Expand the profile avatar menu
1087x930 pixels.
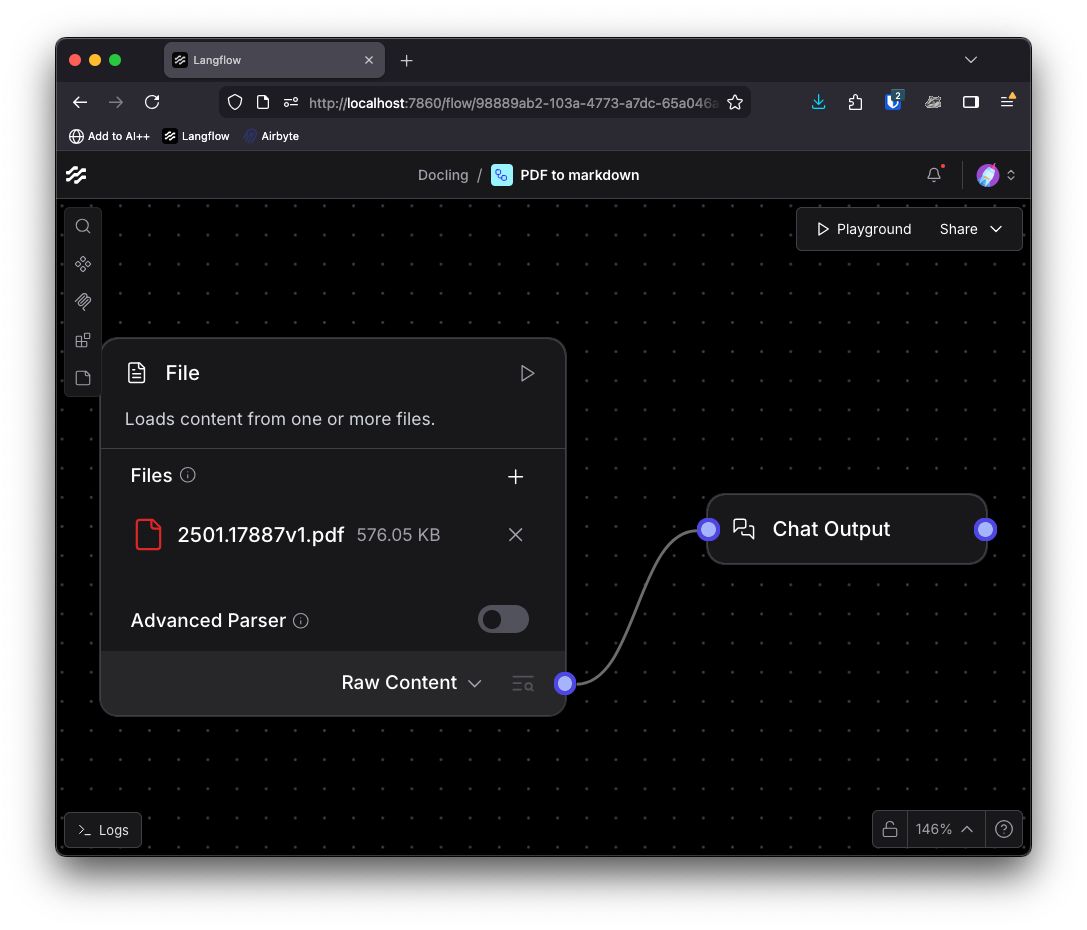pos(994,174)
